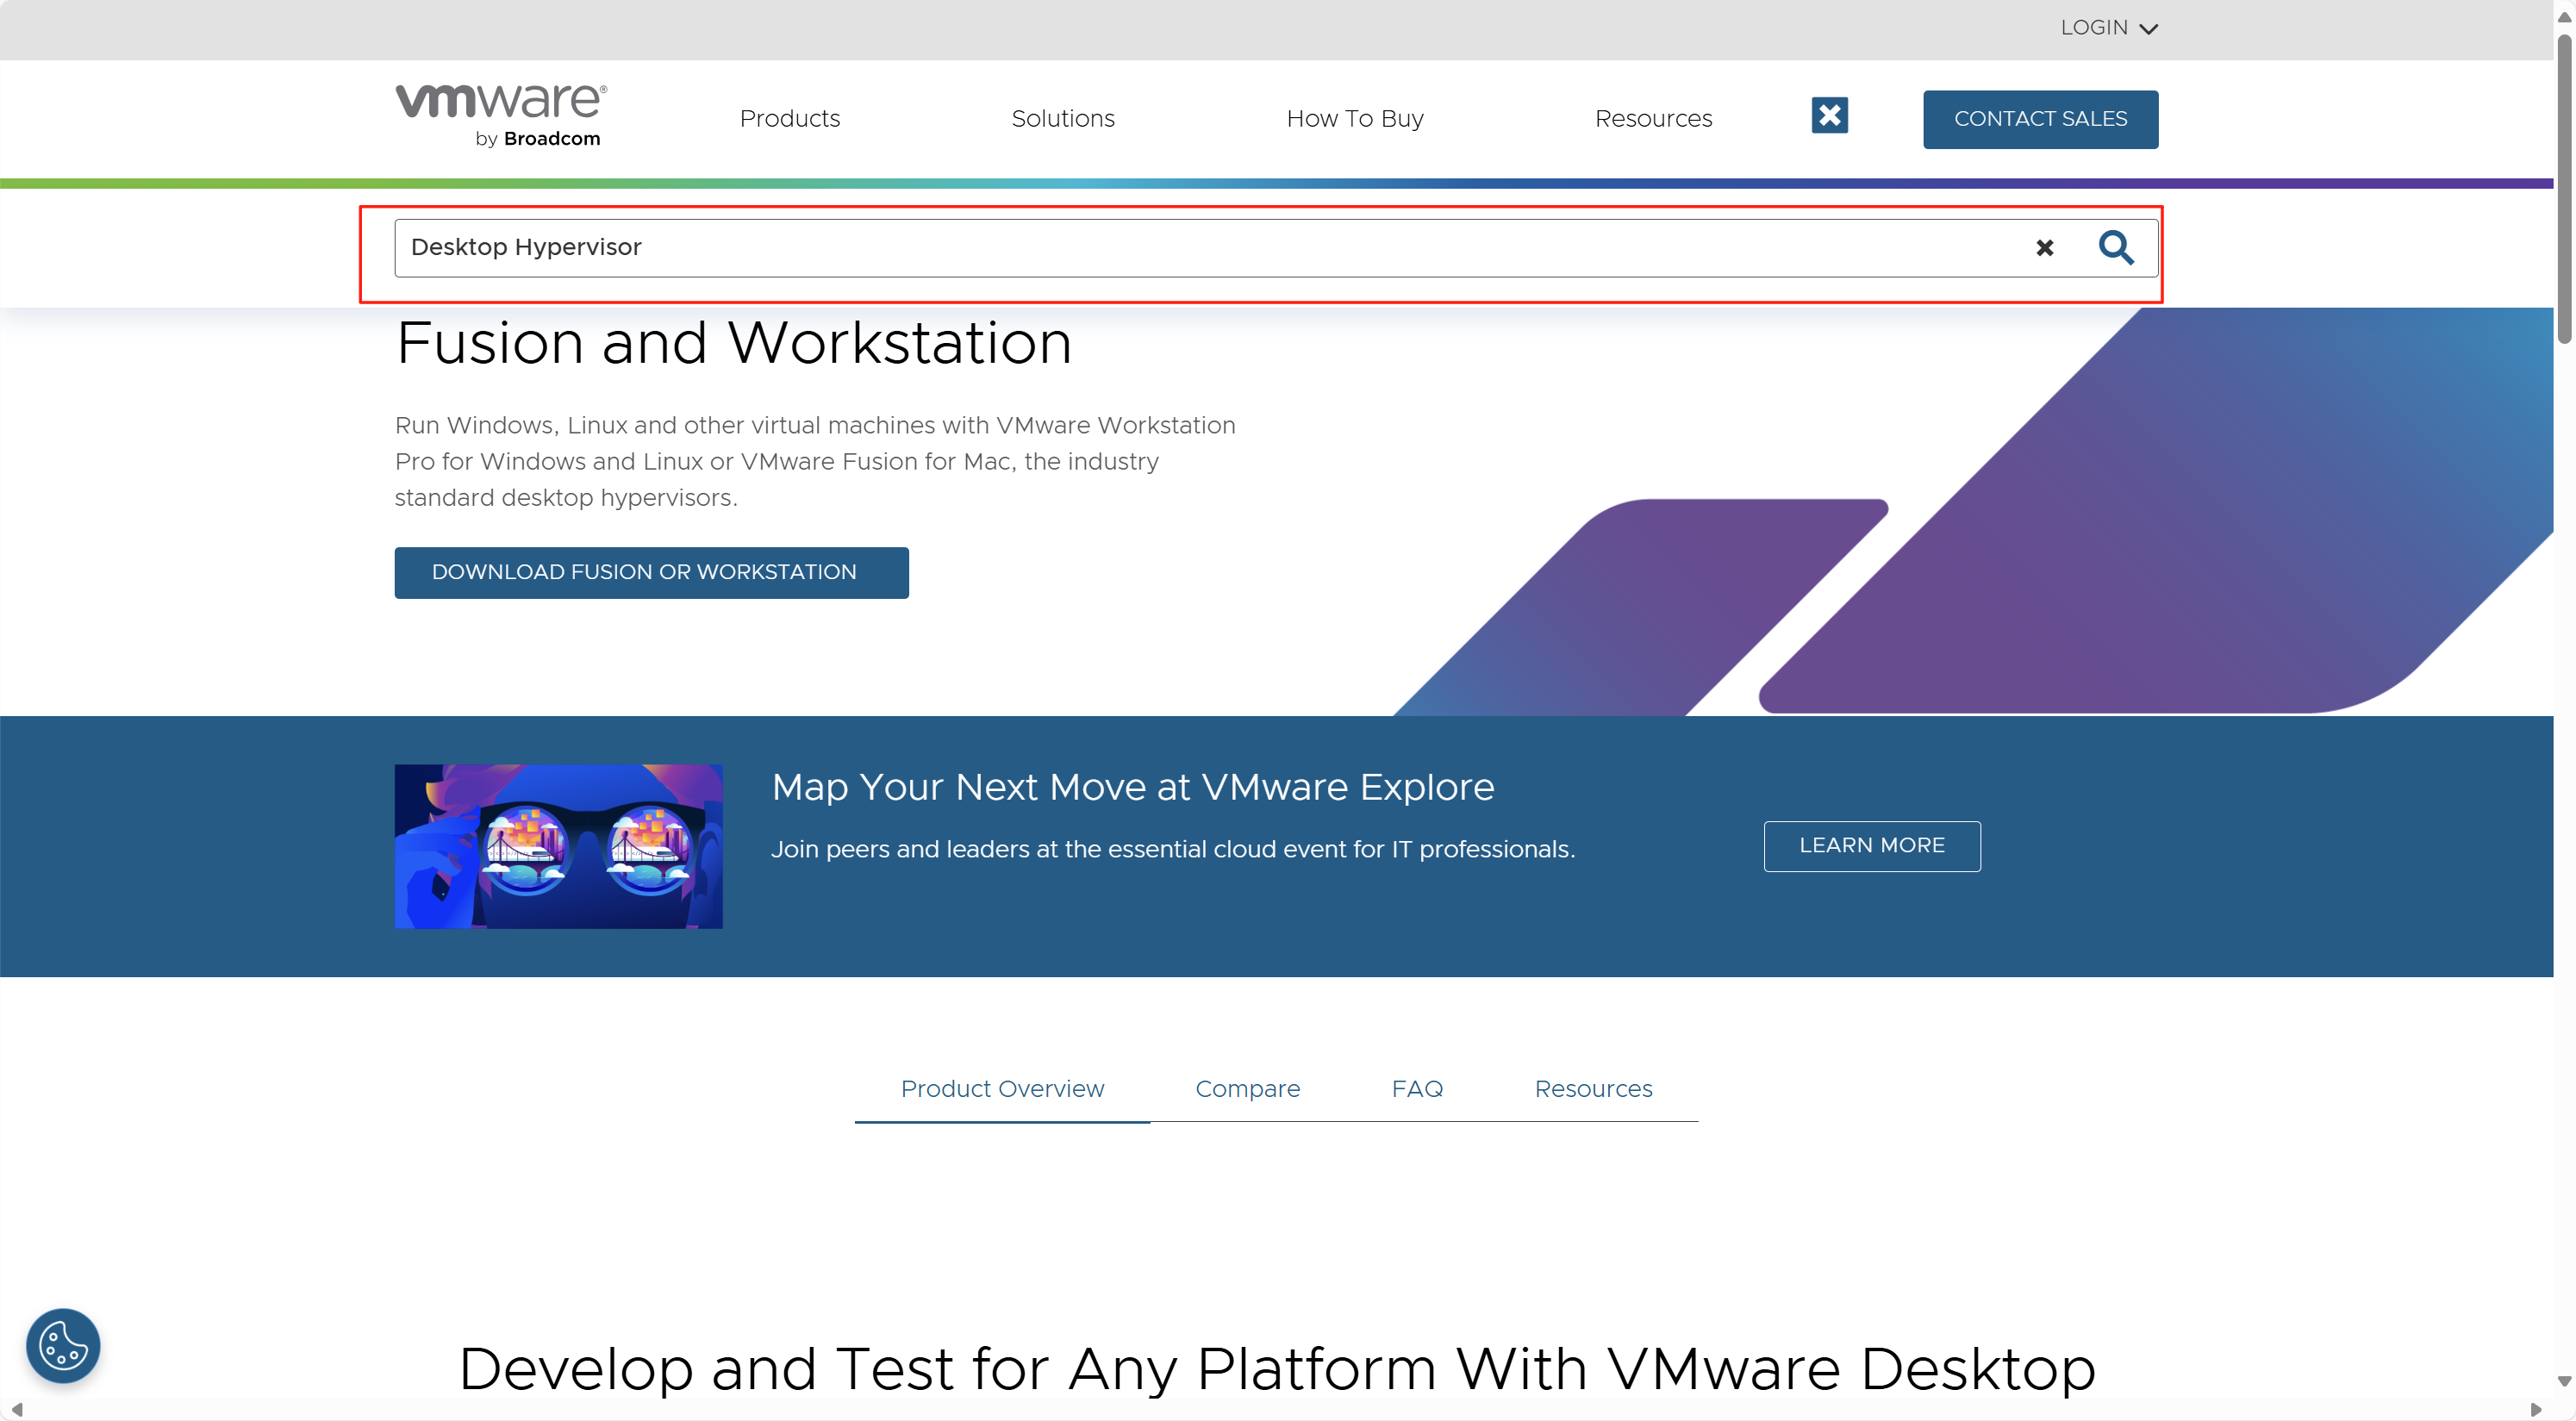Open the Products menu
The width and height of the screenshot is (2576, 1421).
click(789, 119)
